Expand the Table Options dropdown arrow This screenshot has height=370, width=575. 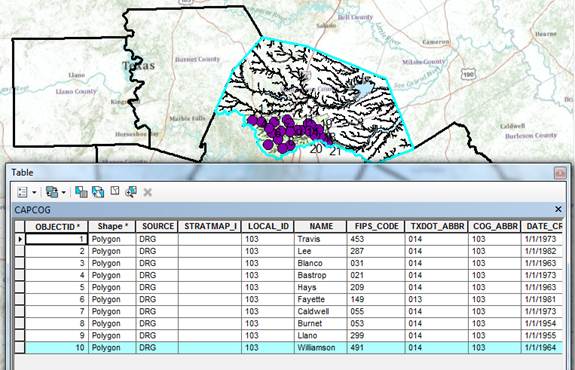(x=34, y=192)
